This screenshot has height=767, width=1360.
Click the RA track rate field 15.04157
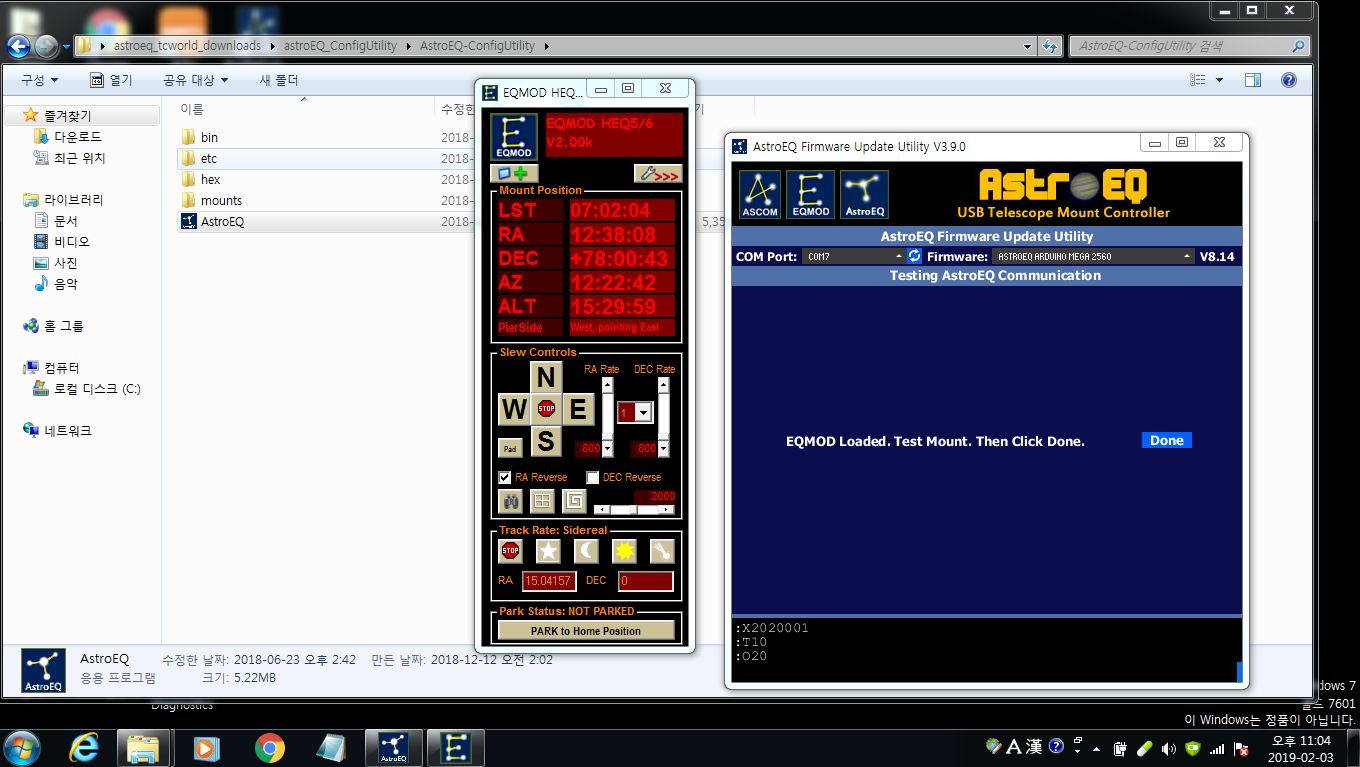[x=549, y=581]
